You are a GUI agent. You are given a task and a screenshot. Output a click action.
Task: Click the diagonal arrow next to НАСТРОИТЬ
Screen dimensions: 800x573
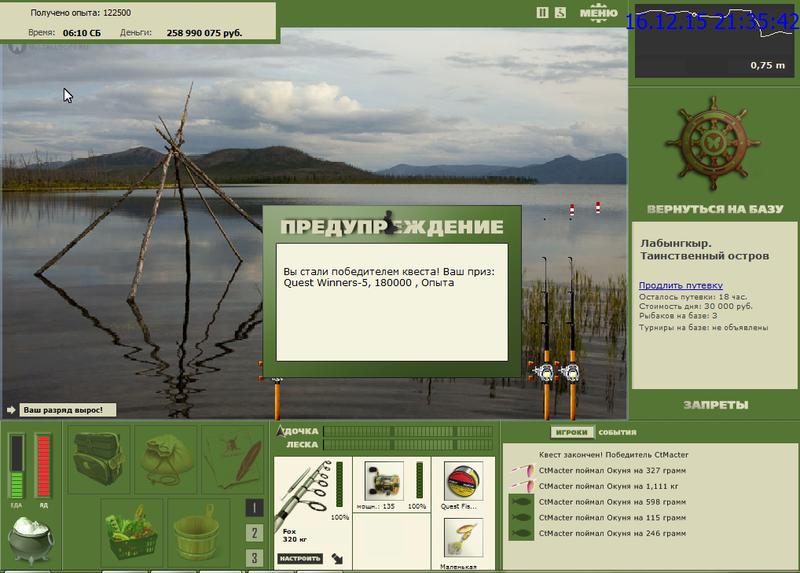(338, 559)
